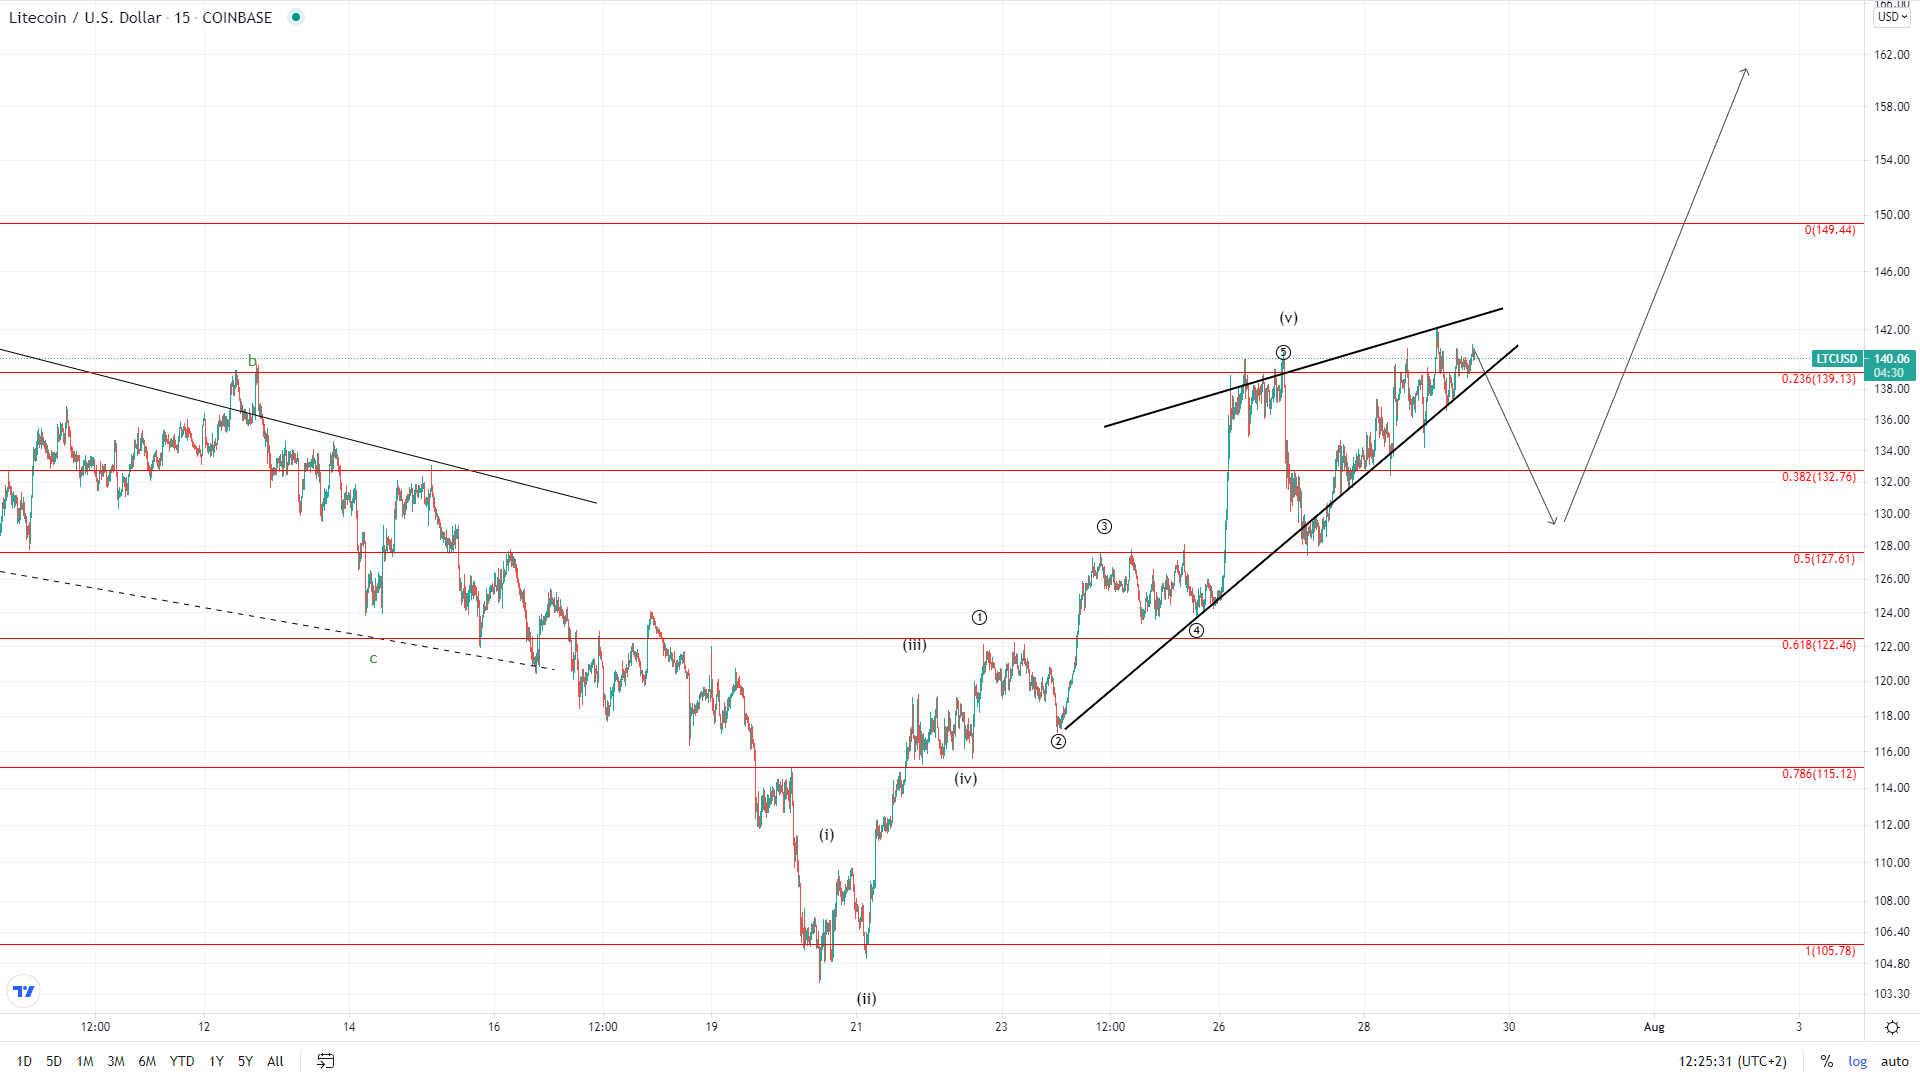Image resolution: width=1920 pixels, height=1080 pixels.
Task: Open the Go to date calendar icon
Action: click(x=326, y=1061)
